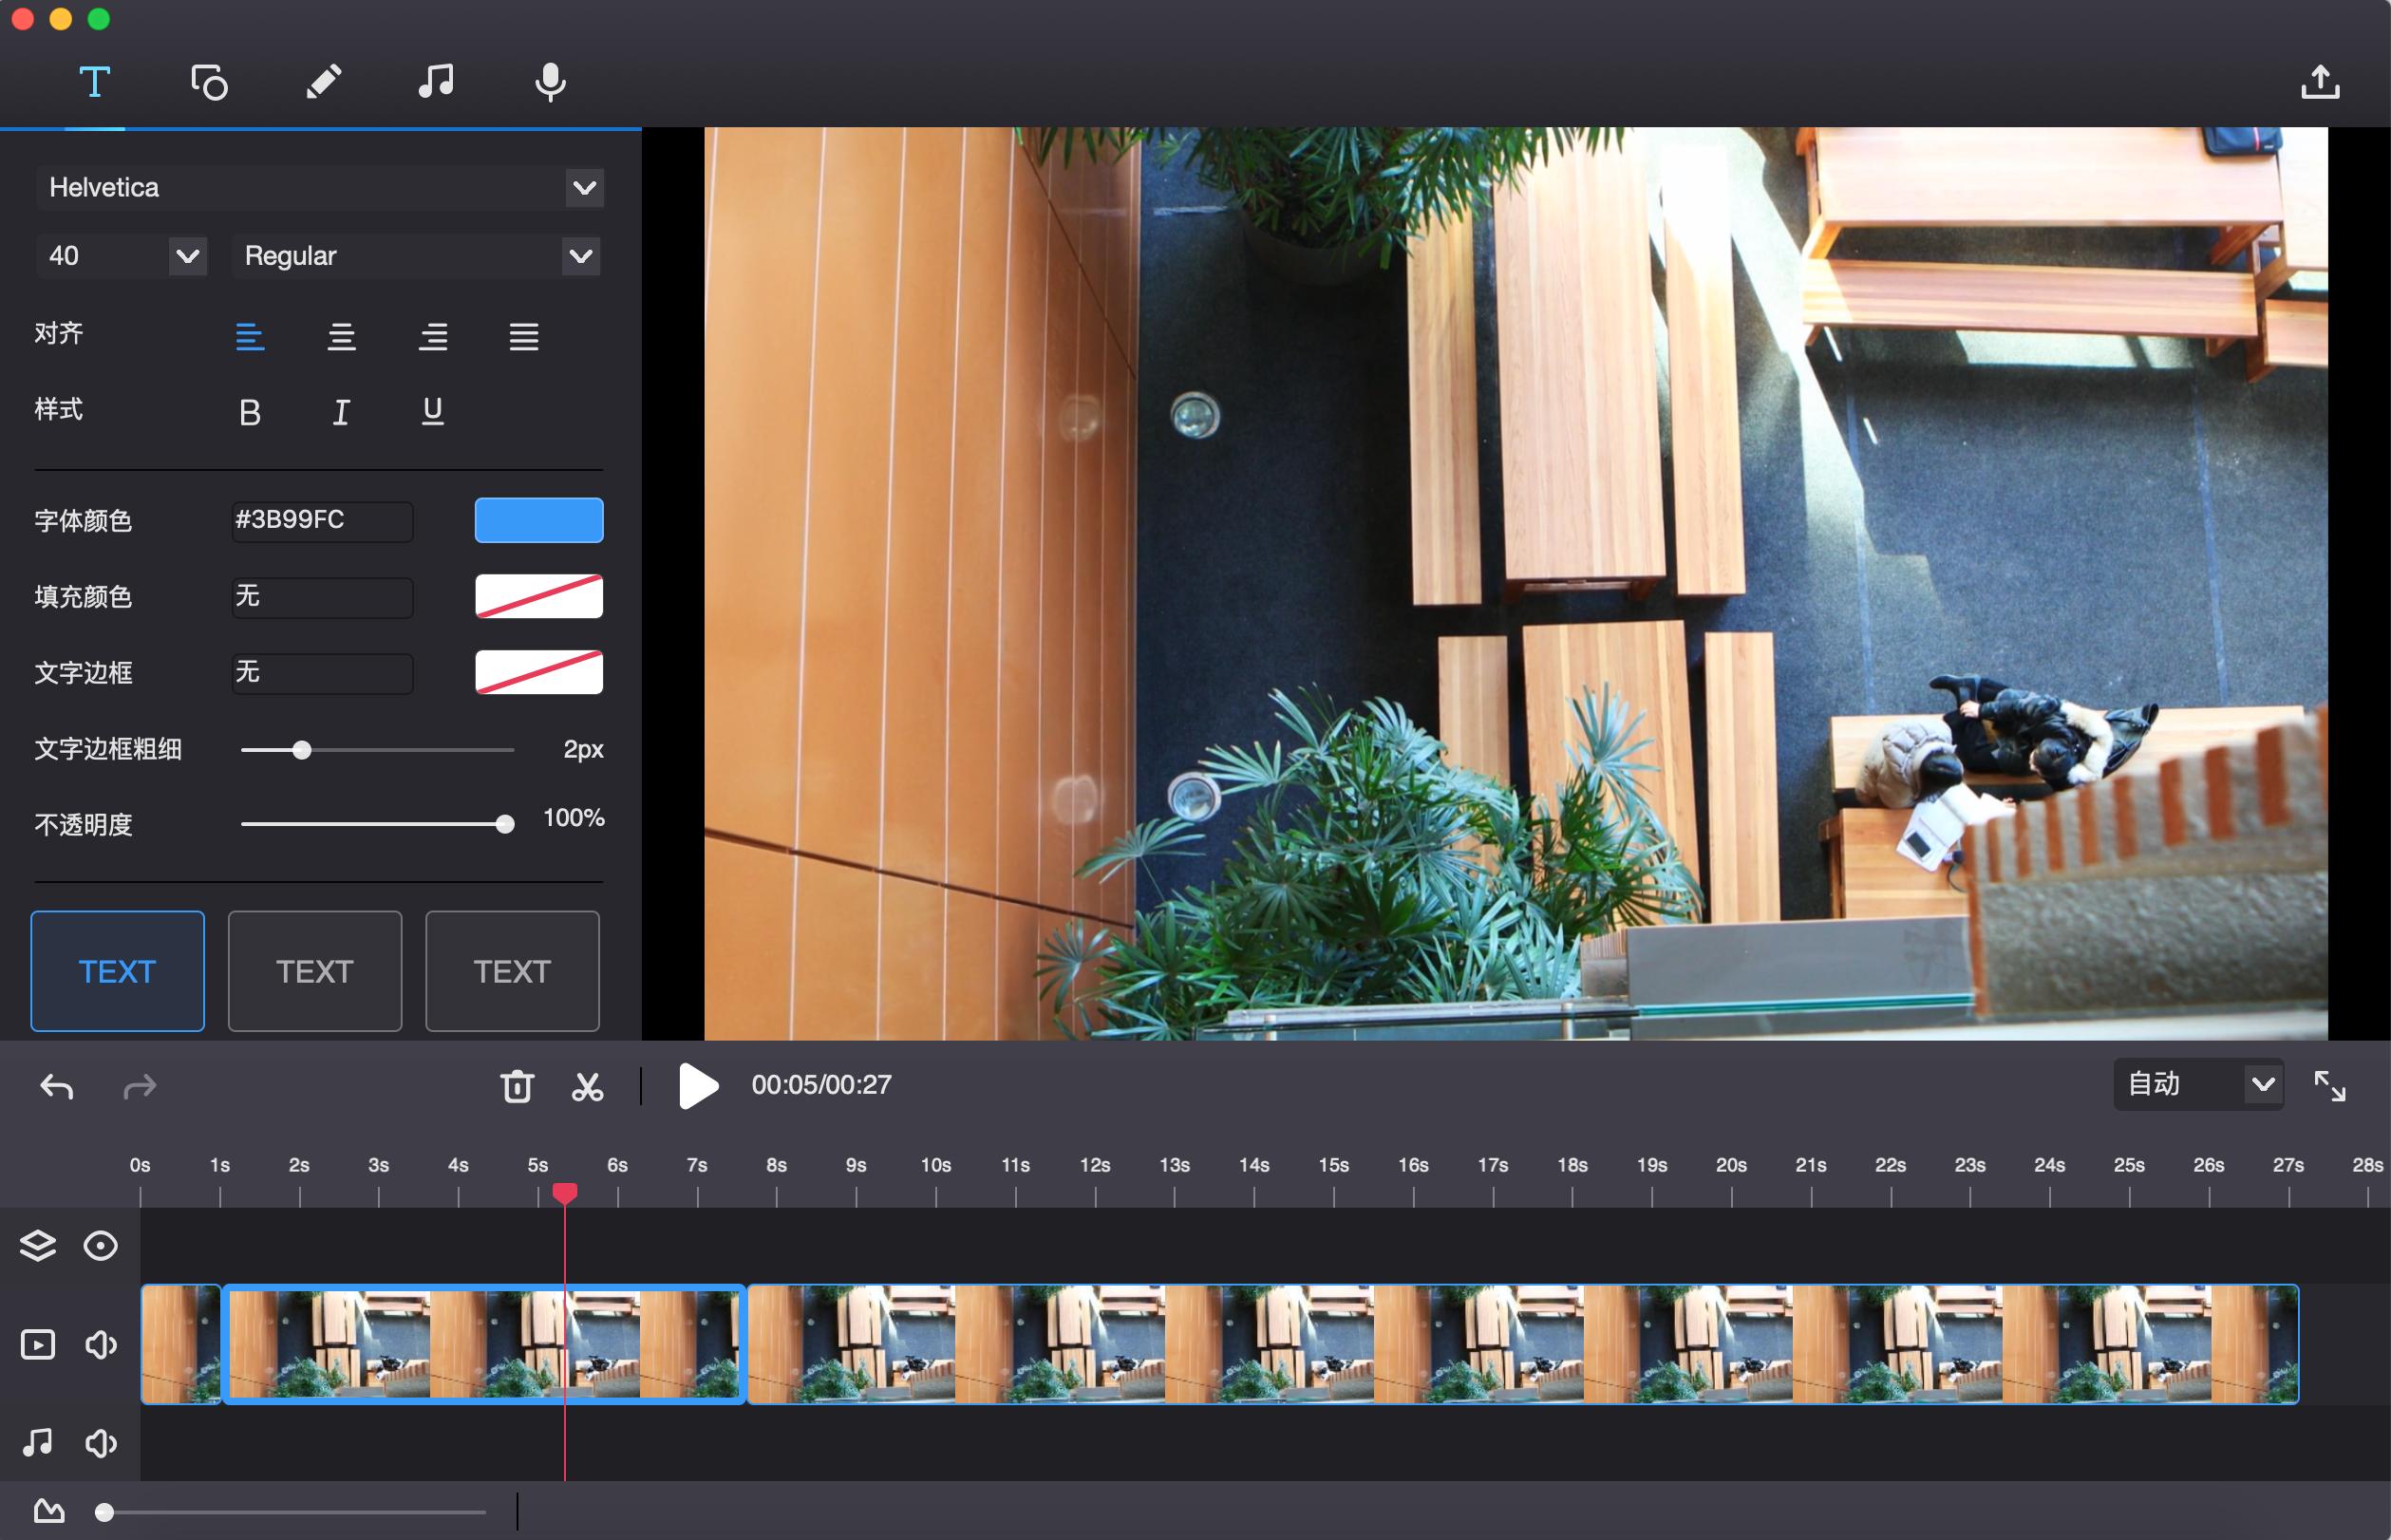Switch to the Text tool tab

pyautogui.click(x=95, y=82)
